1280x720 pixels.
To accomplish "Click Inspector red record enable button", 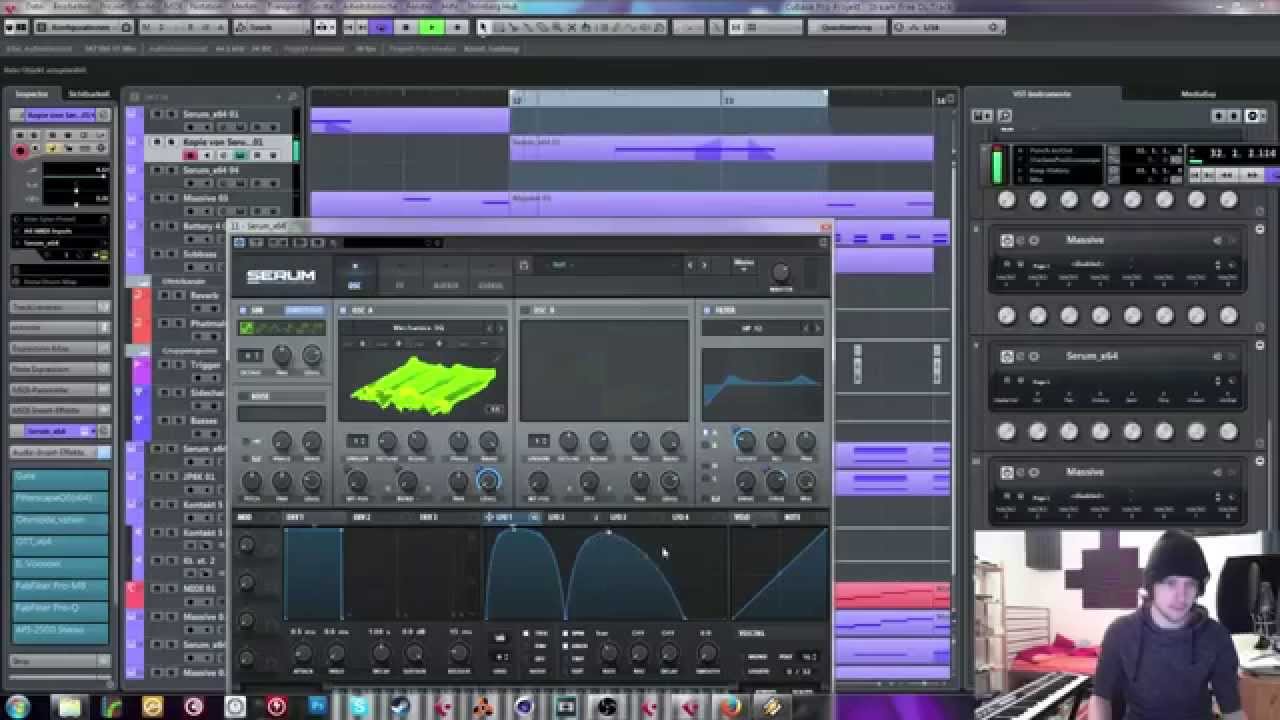I will pyautogui.click(x=20, y=151).
